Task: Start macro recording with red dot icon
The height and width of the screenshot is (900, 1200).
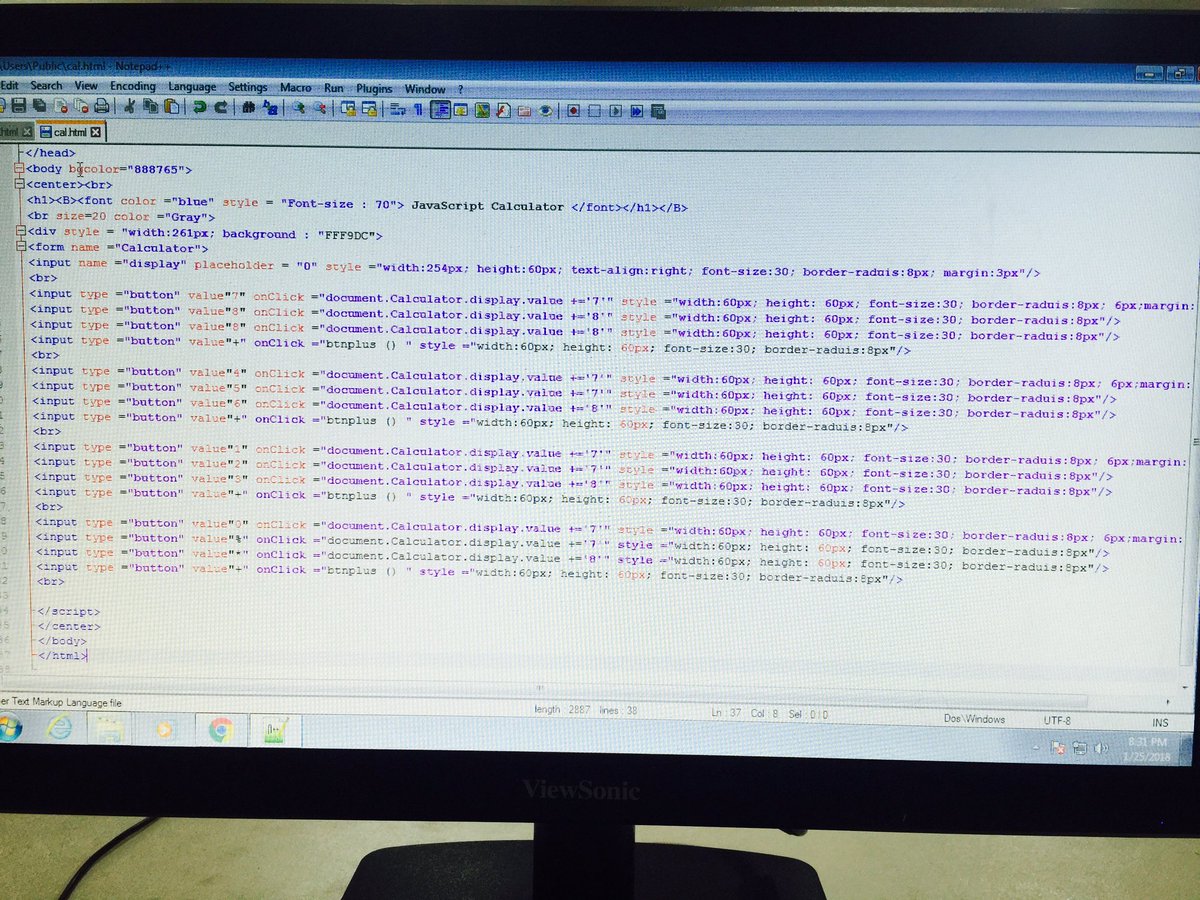Action: pos(573,110)
